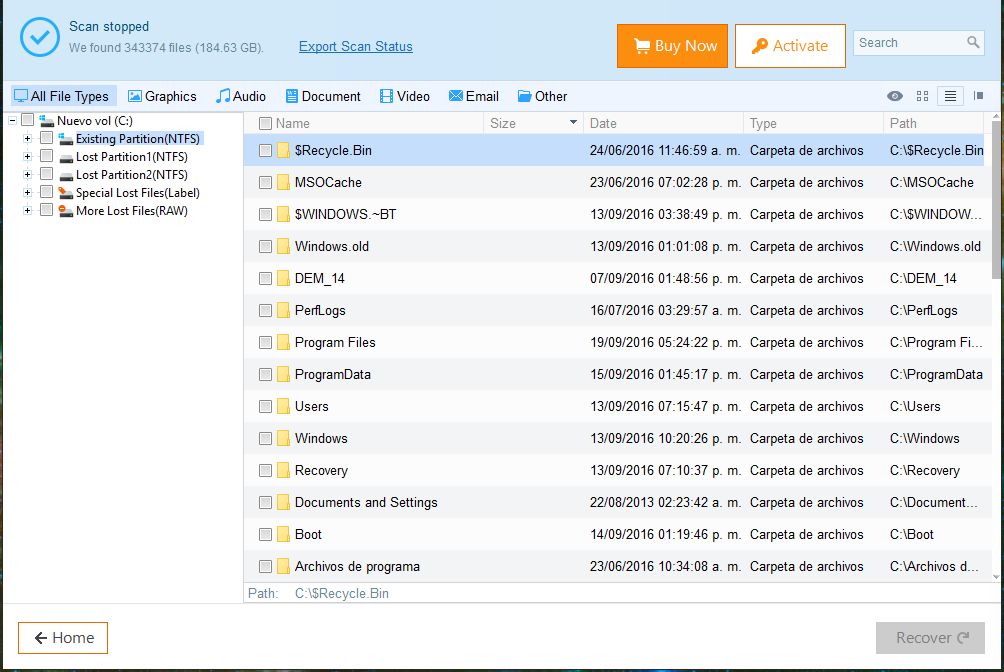Open the Size column sort dropdown

tap(571, 123)
